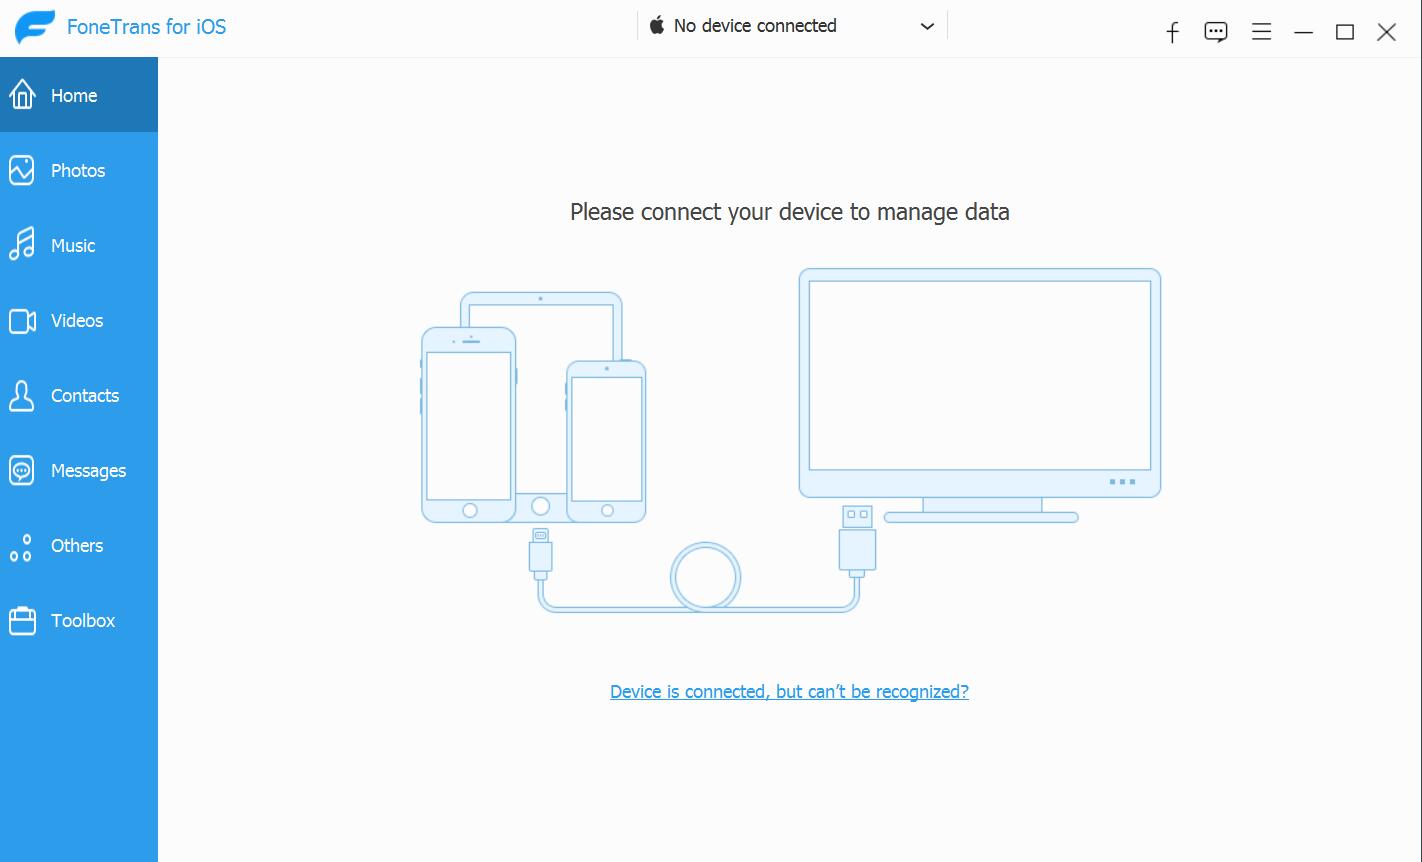Switch to the Photos tab label
The image size is (1422, 862).
[x=78, y=170]
